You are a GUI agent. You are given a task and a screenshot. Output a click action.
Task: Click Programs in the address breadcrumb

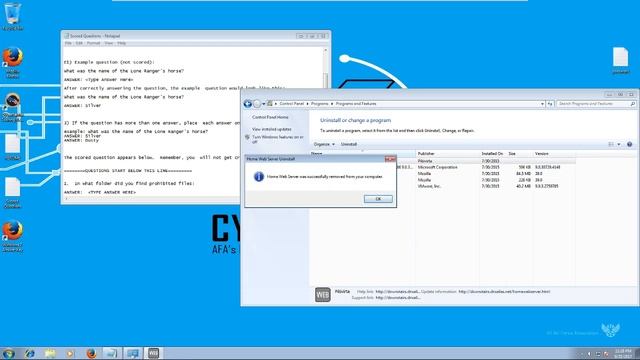320,104
